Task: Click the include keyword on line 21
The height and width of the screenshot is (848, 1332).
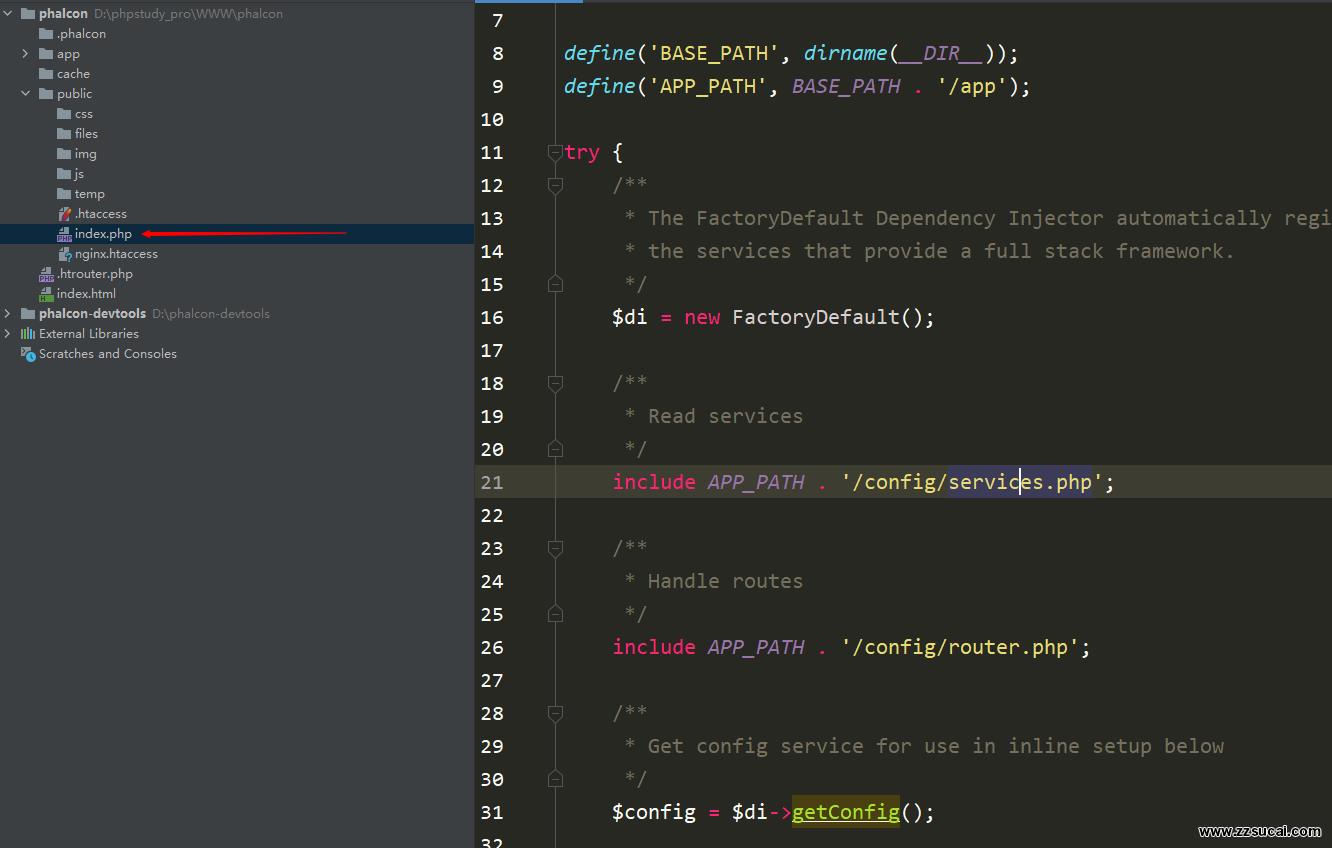Action: pyautogui.click(x=654, y=482)
